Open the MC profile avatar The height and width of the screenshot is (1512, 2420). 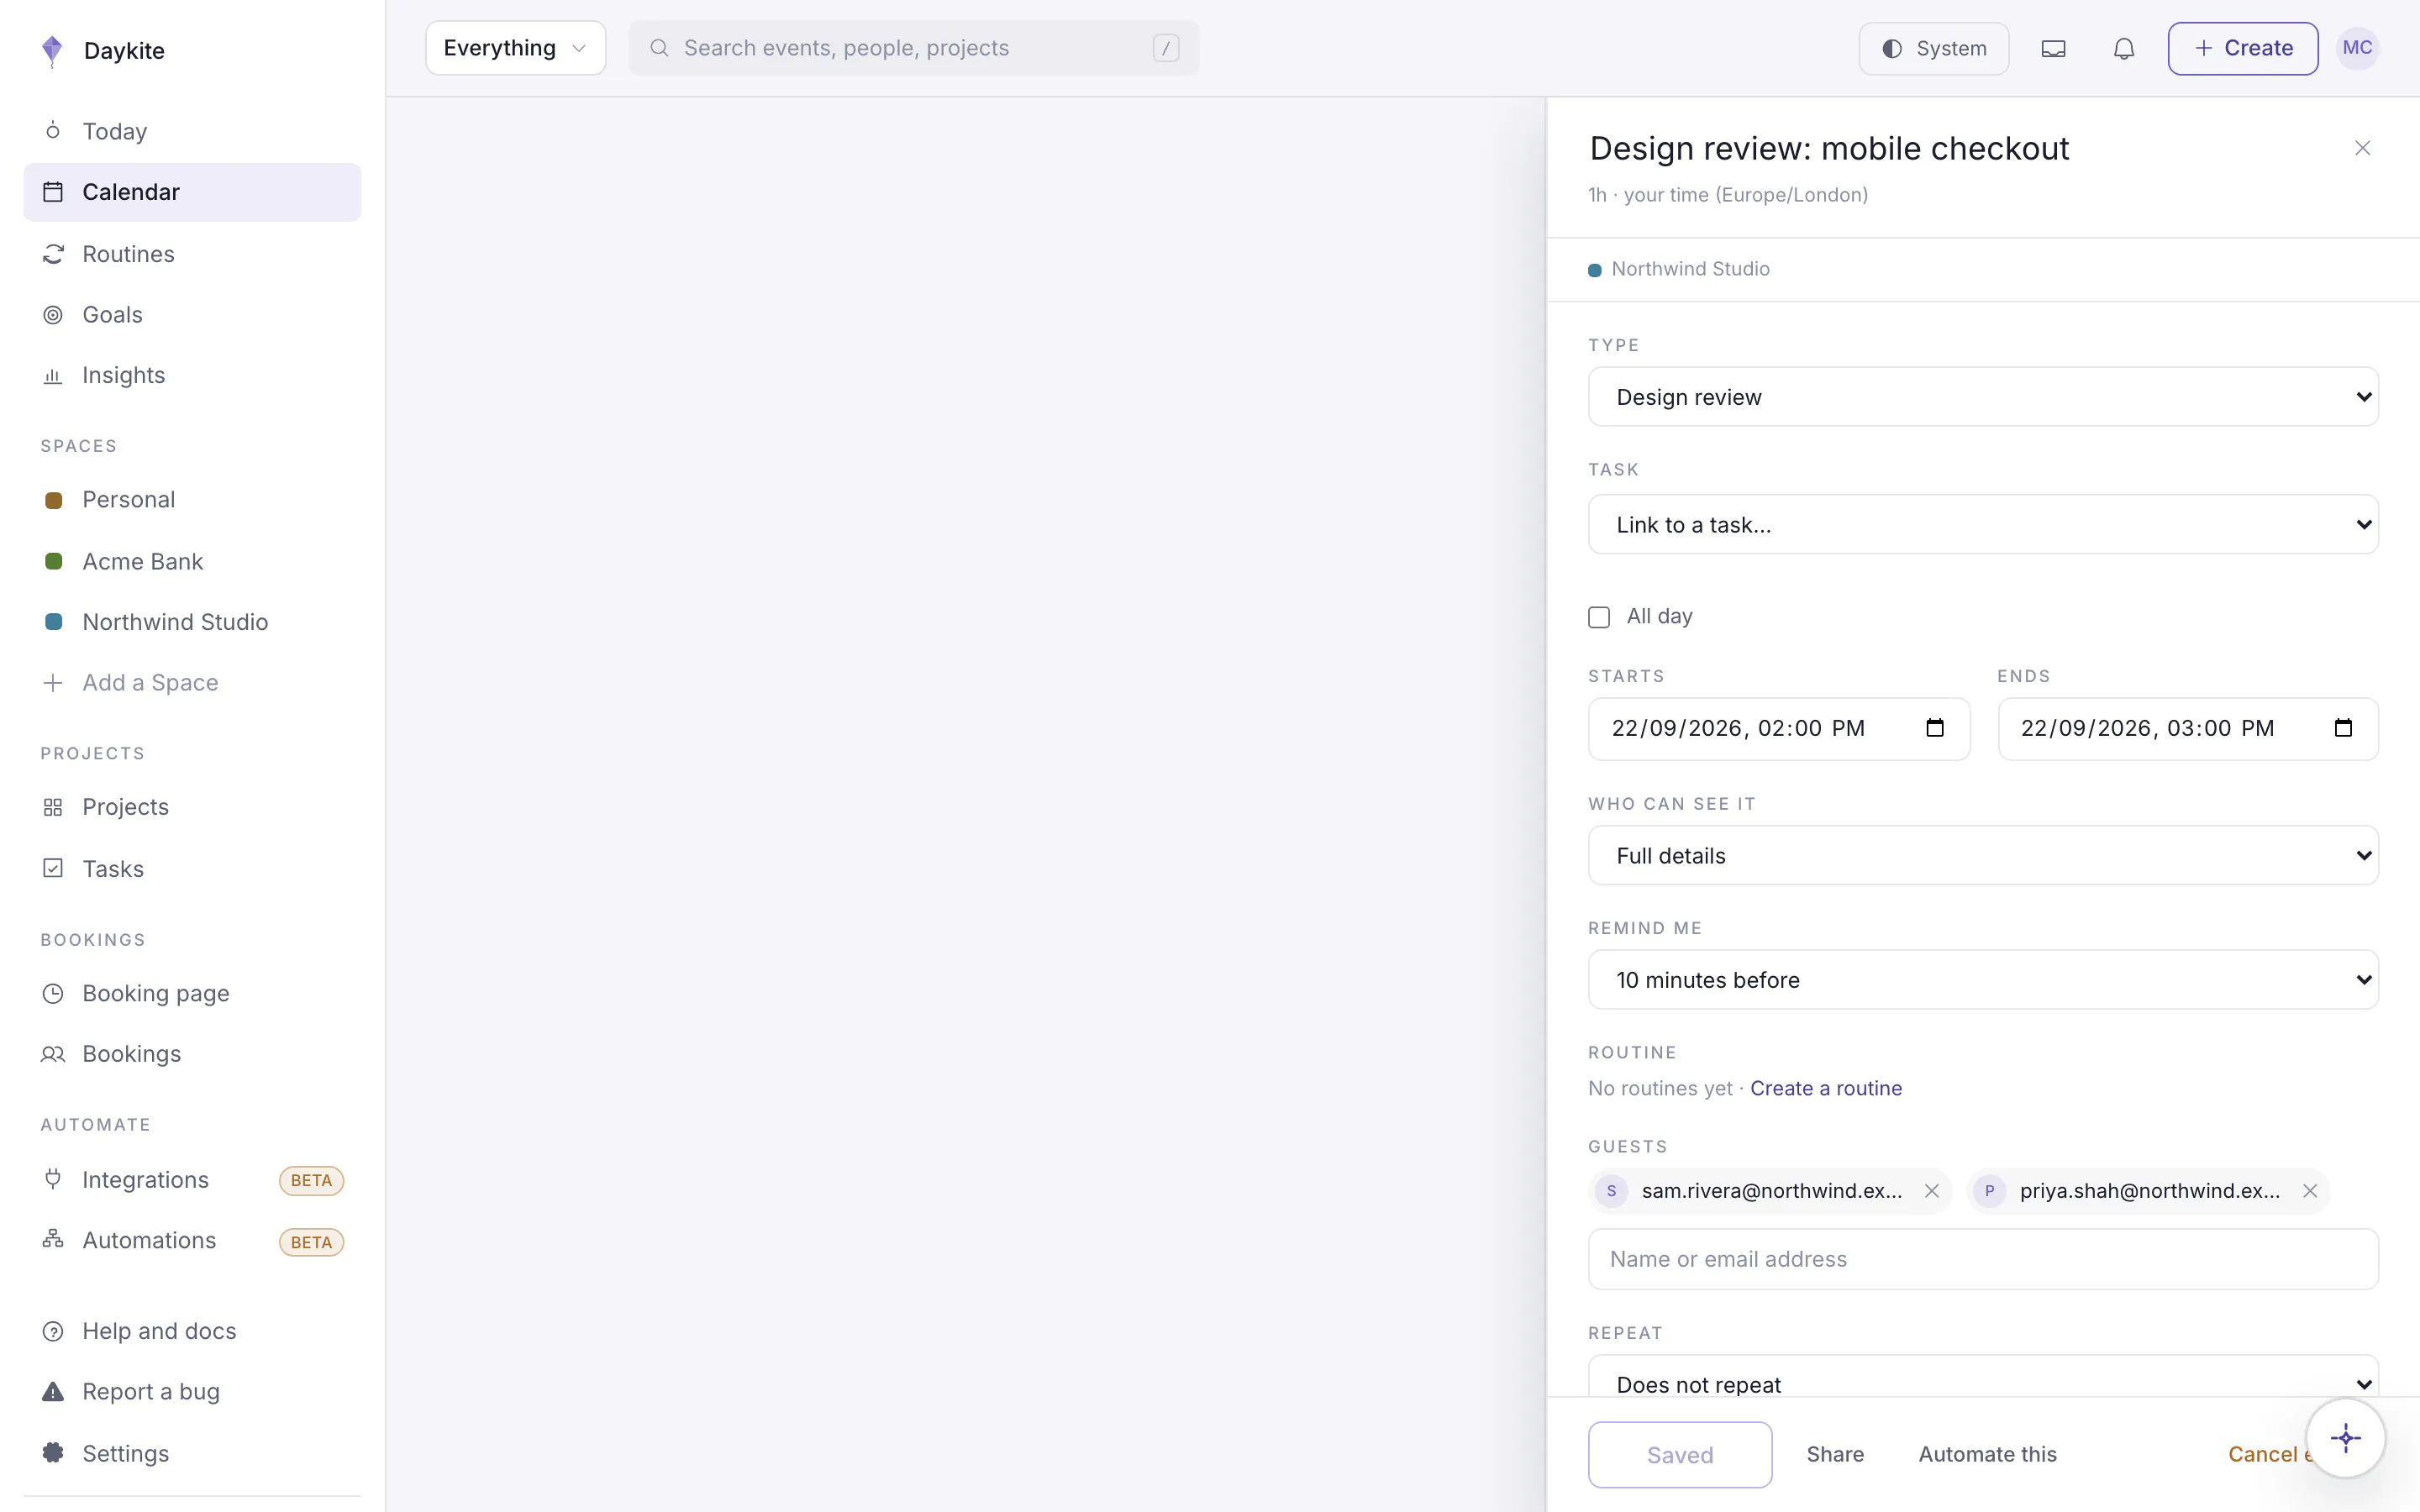coord(2357,48)
